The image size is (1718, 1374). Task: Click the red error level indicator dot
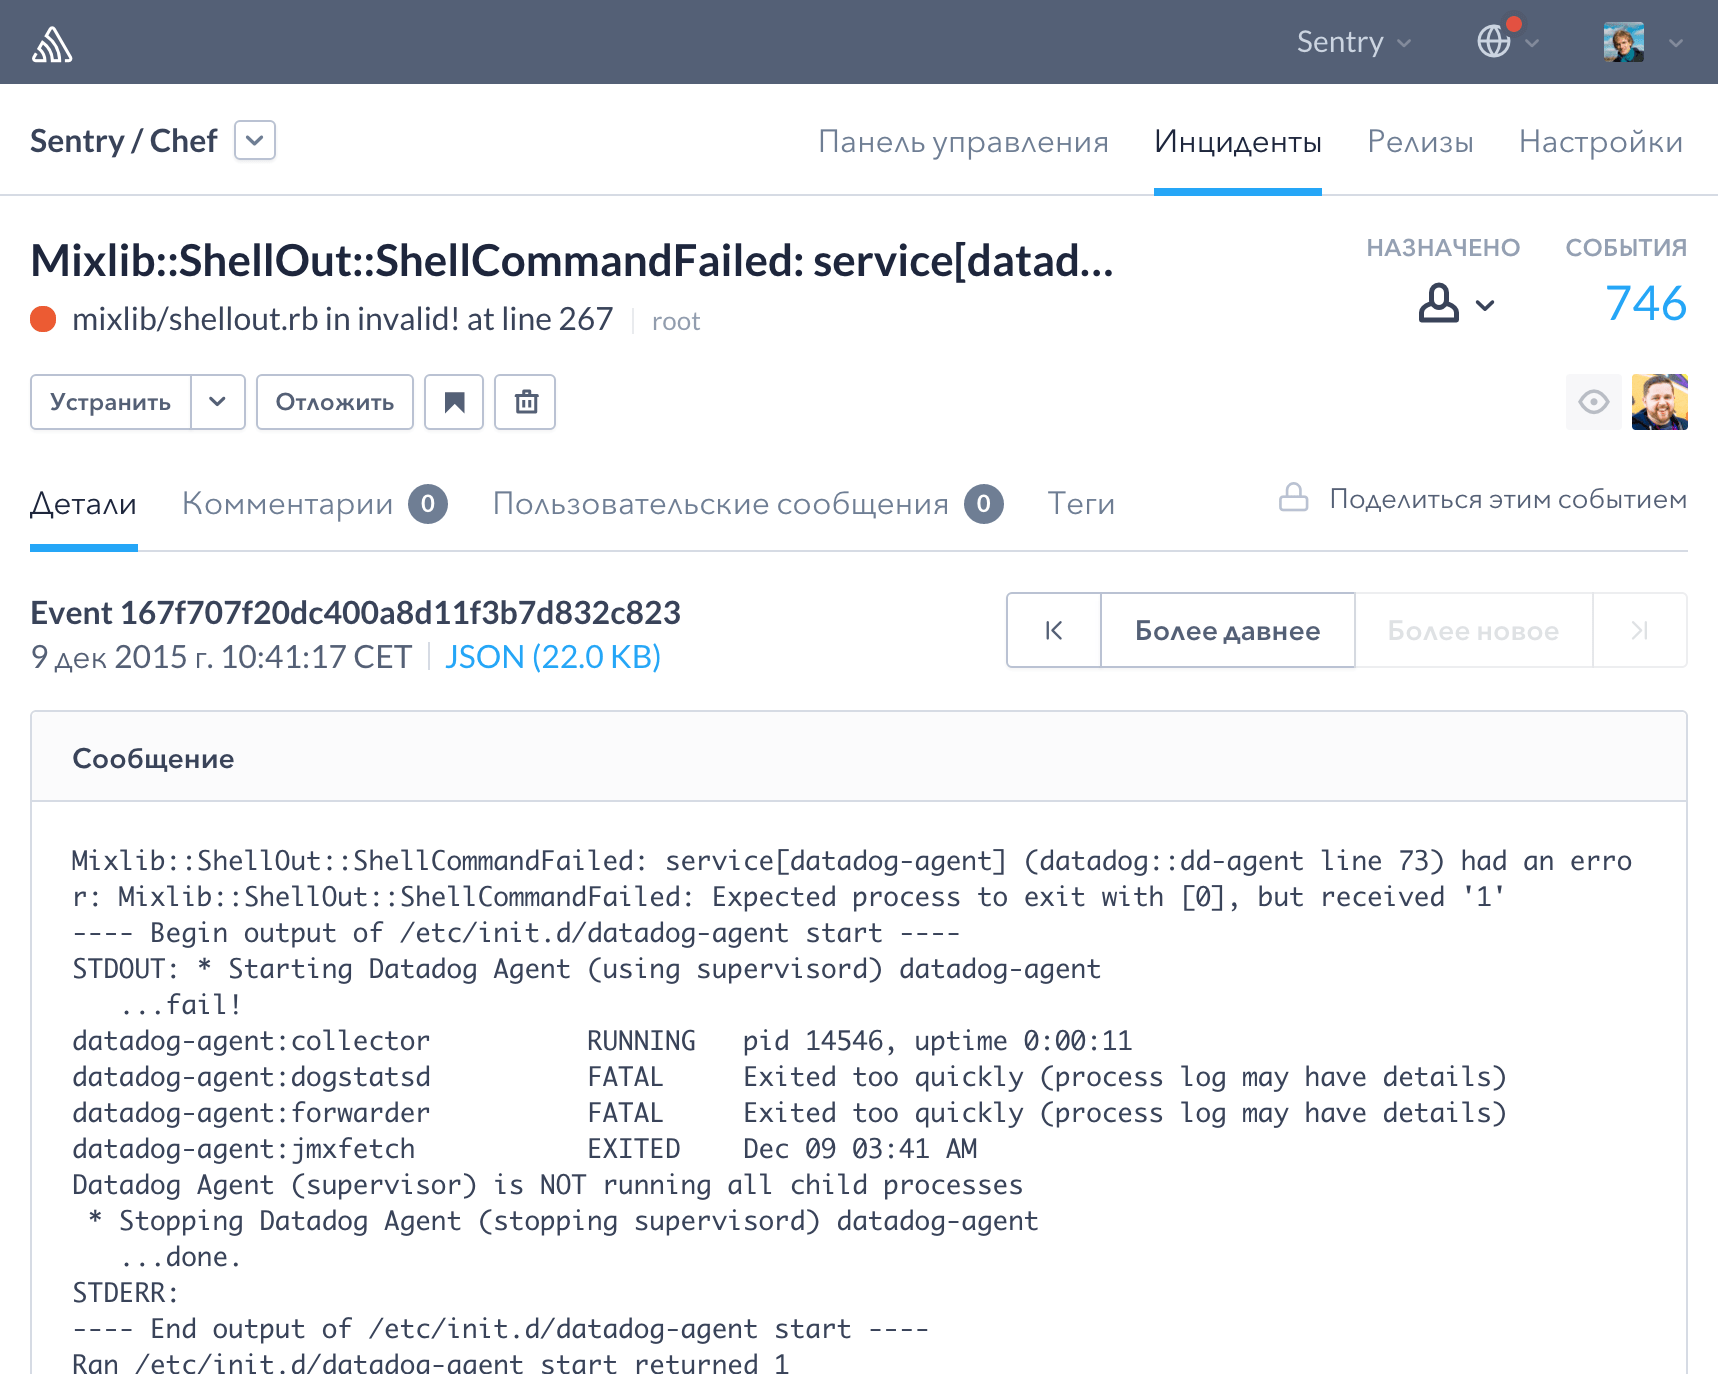click(x=43, y=319)
